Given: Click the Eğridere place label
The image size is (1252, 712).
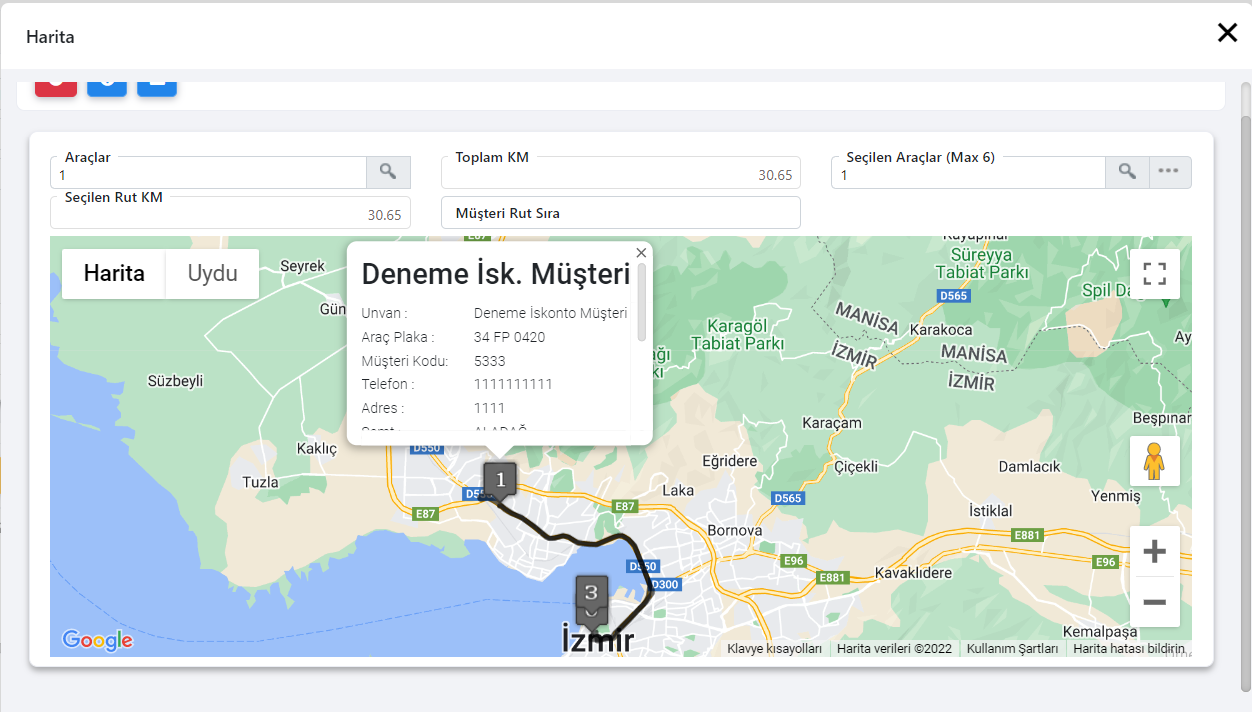Looking at the screenshot, I should coord(730,461).
